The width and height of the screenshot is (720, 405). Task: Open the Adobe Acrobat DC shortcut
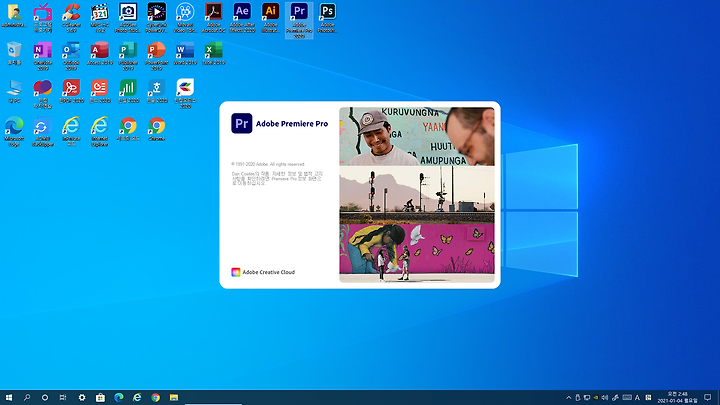[214, 18]
